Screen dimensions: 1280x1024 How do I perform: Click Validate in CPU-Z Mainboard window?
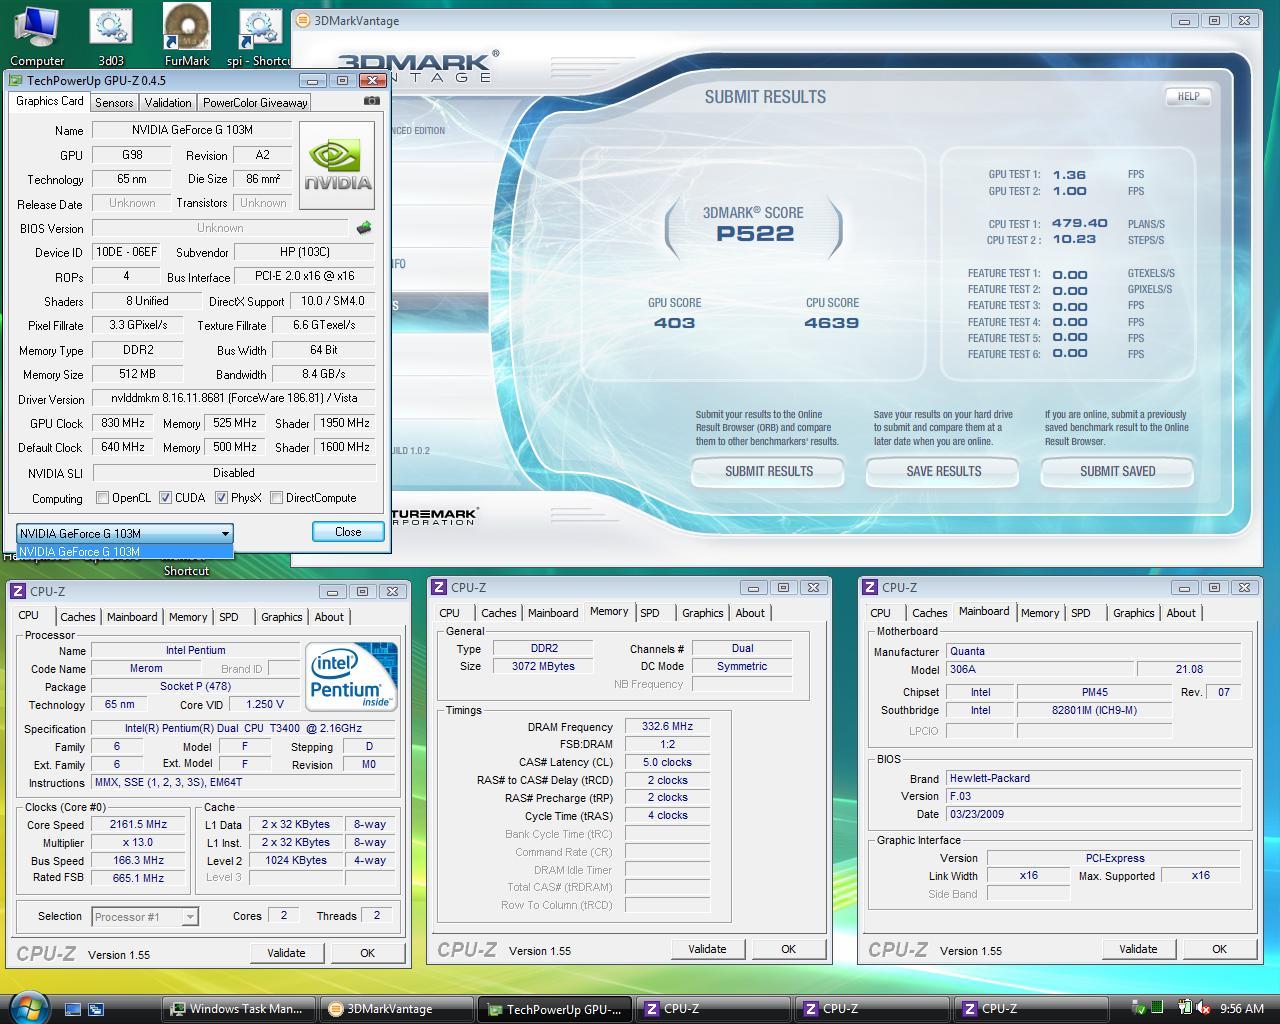1138,949
